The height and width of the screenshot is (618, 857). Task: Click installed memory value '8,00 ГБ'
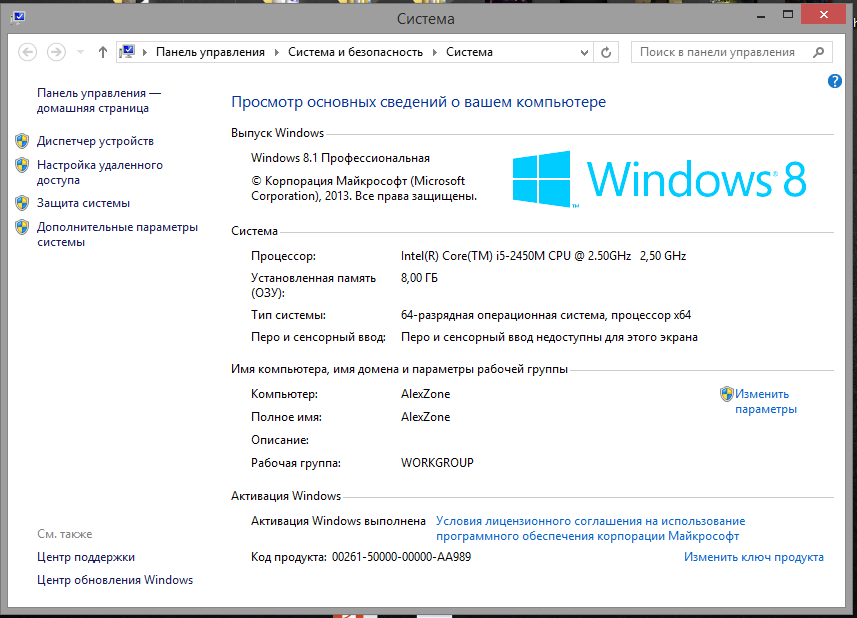pos(419,278)
